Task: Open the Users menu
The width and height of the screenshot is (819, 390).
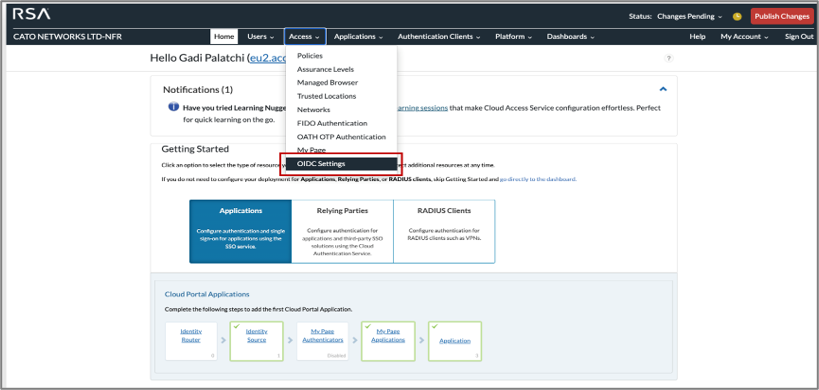Action: 261,37
